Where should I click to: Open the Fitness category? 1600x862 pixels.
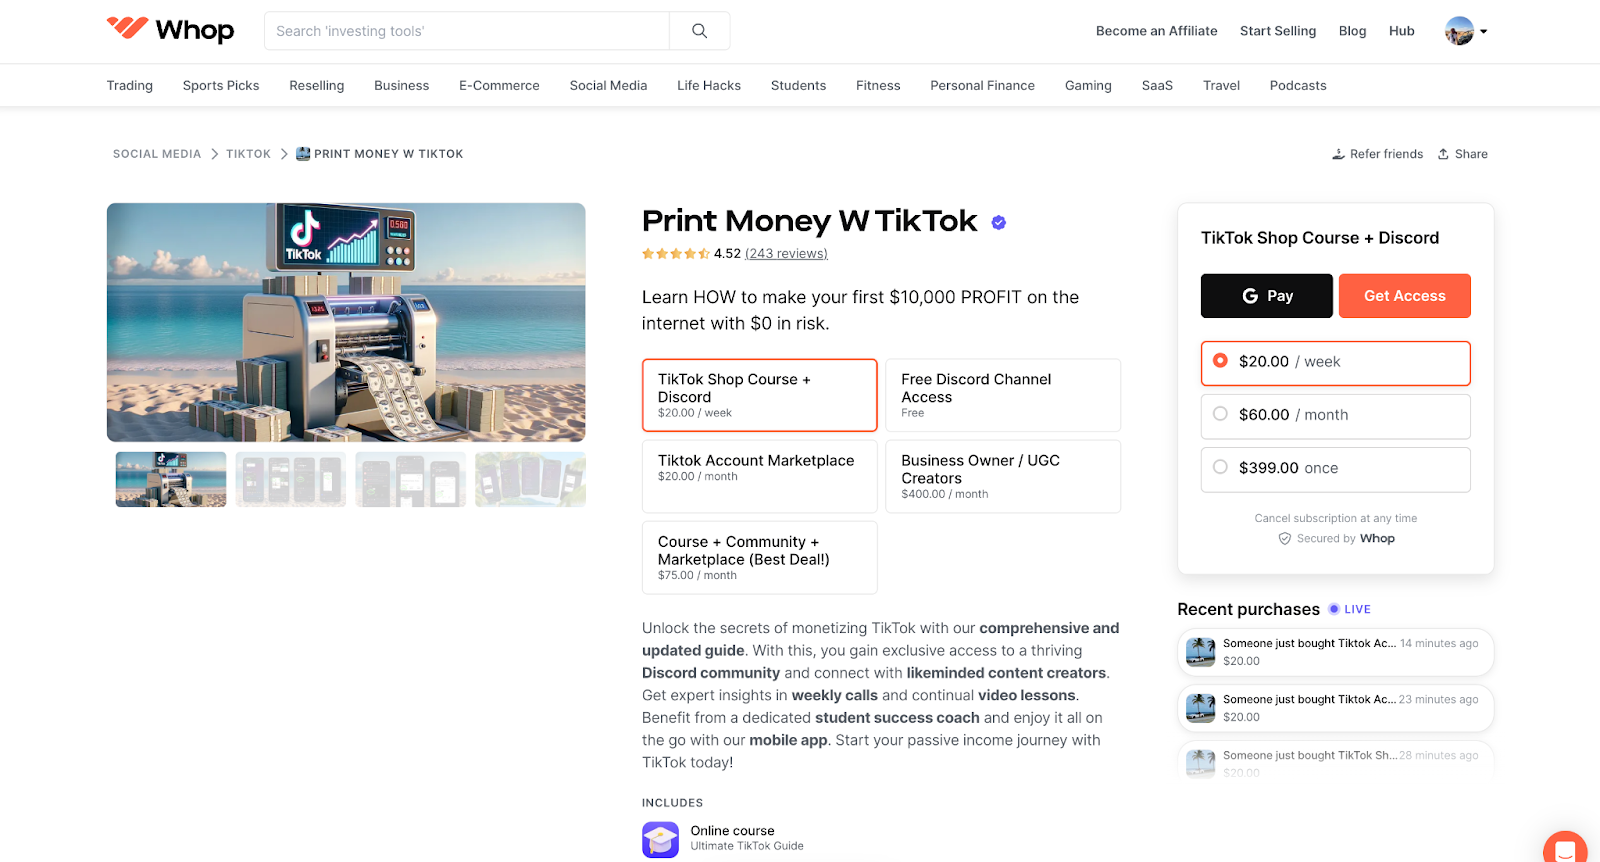tap(878, 86)
